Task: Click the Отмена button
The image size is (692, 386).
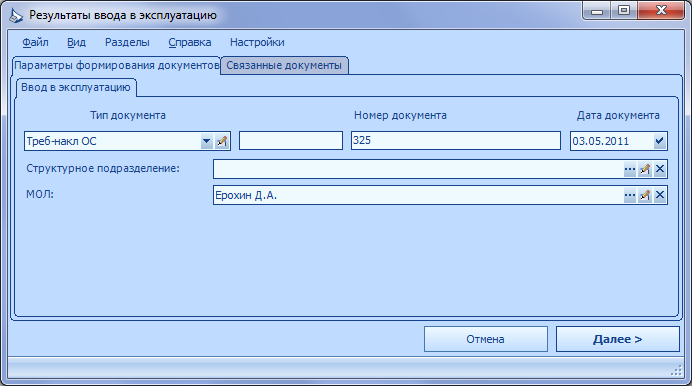Action: click(485, 339)
